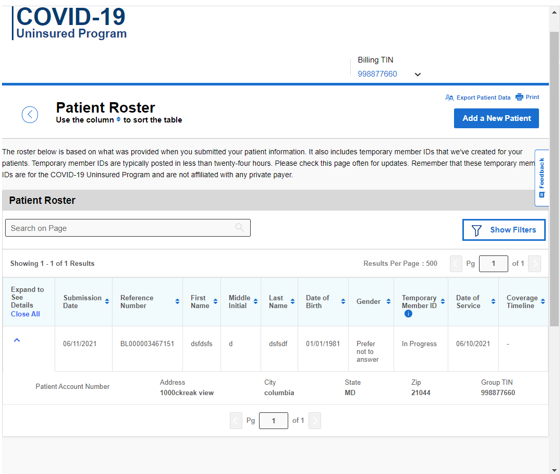560x474 pixels.
Task: Click top pagination next page arrow
Action: pos(534,264)
